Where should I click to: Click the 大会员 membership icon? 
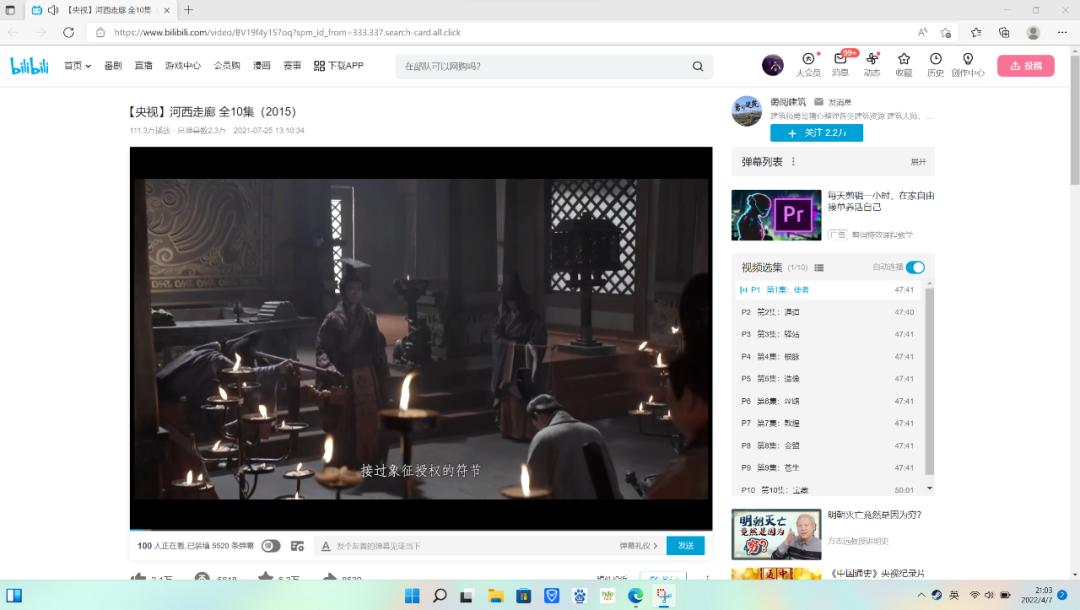(x=808, y=62)
